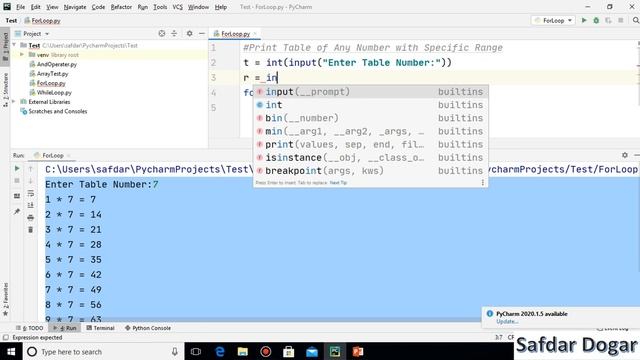The width and height of the screenshot is (640, 360).
Task: Open the Navigate menu
Action: tap(75, 7)
